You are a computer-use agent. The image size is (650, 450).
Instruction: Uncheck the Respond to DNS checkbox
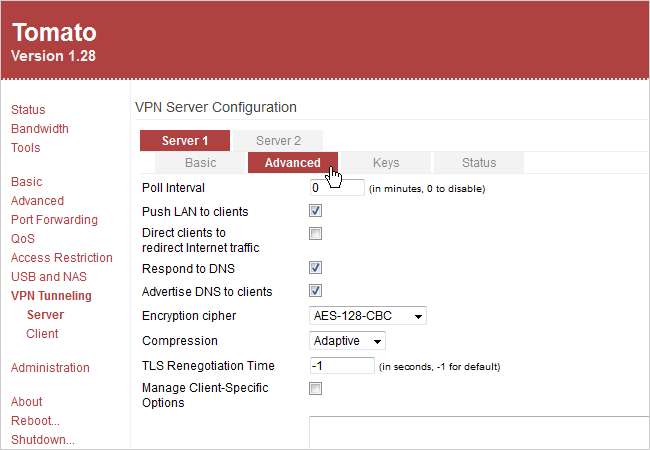pos(315,268)
